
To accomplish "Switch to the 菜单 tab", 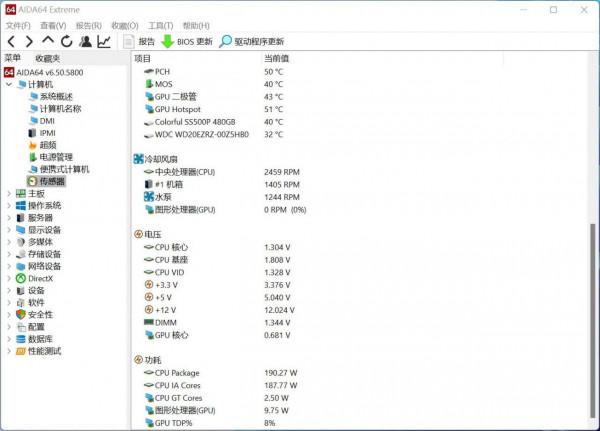I will pos(12,58).
